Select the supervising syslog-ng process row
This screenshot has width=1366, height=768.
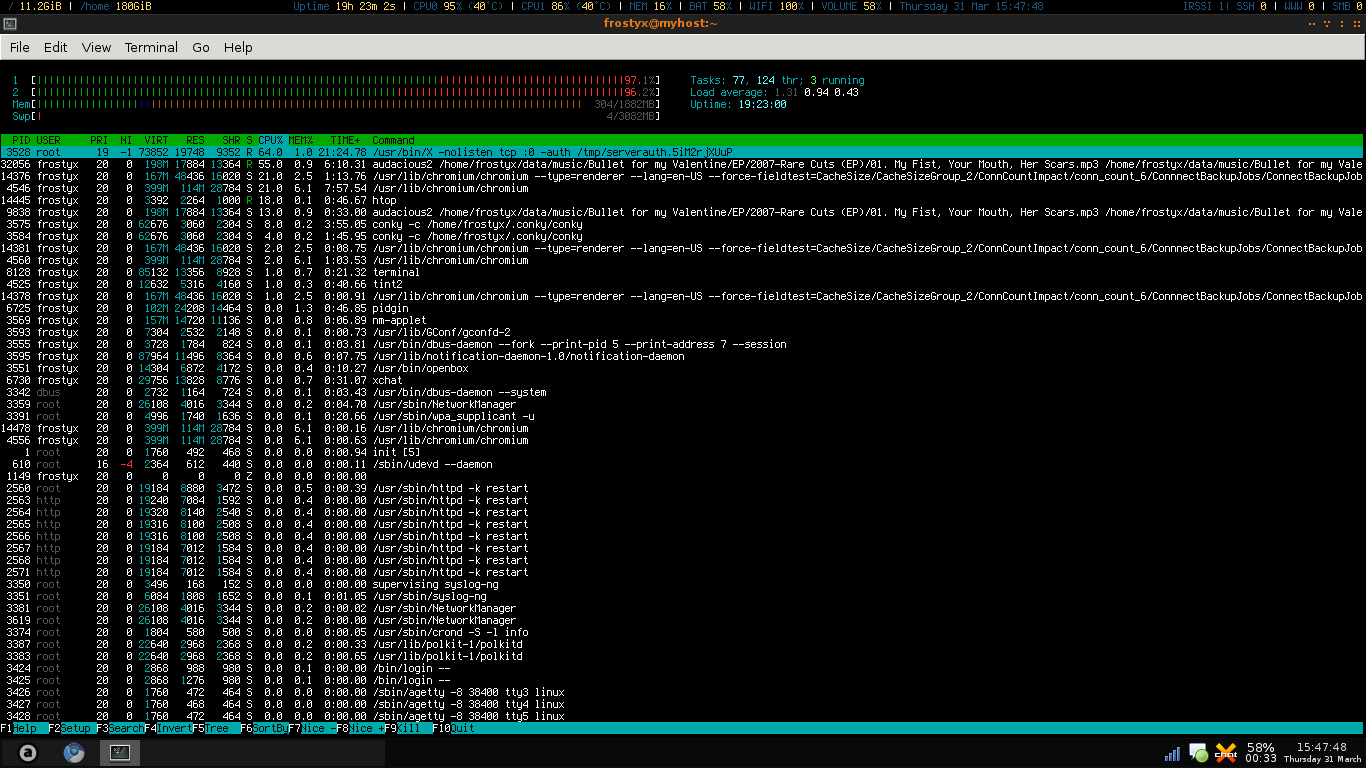(x=683, y=584)
